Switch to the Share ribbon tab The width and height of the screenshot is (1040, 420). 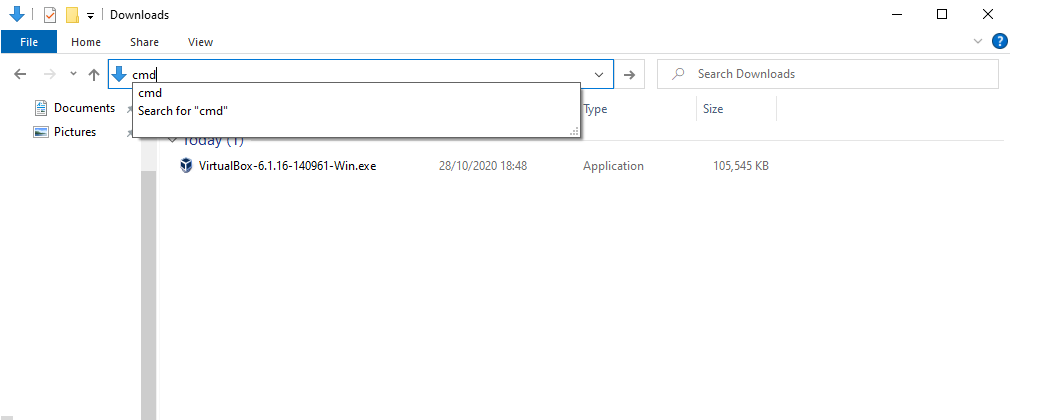pos(144,42)
